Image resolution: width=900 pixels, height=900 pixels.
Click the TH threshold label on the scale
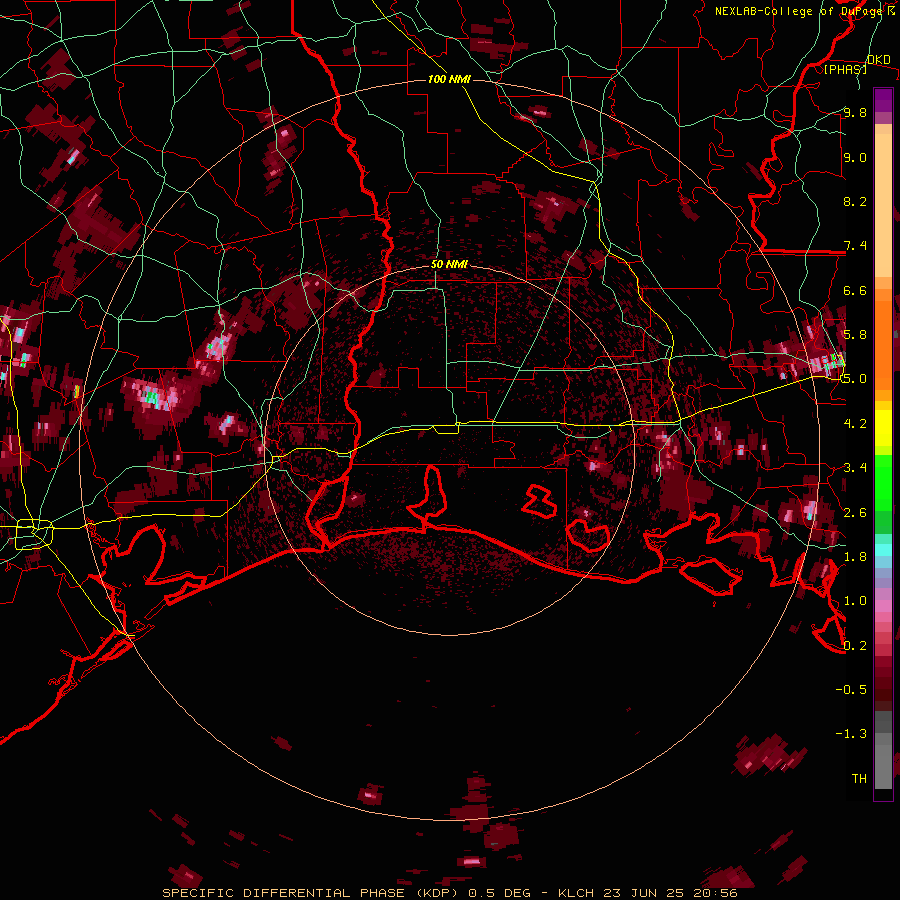point(859,779)
